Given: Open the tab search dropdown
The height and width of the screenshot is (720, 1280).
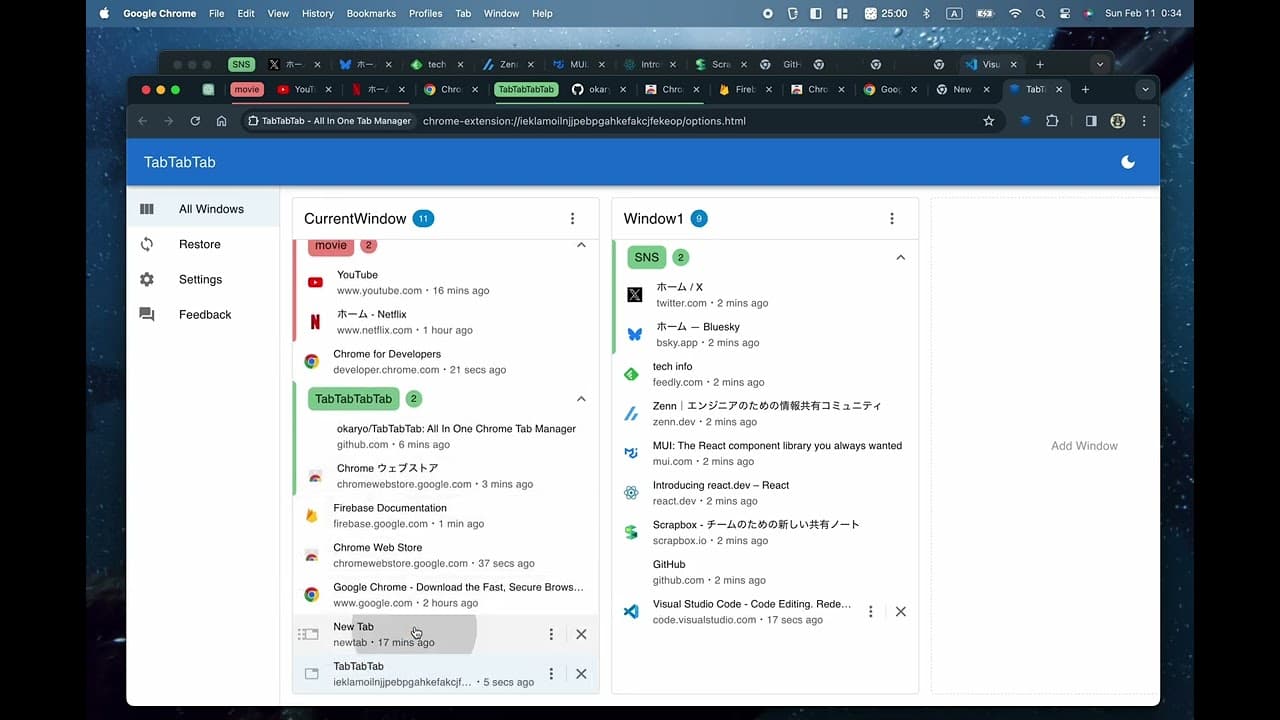Looking at the screenshot, I should [1146, 89].
